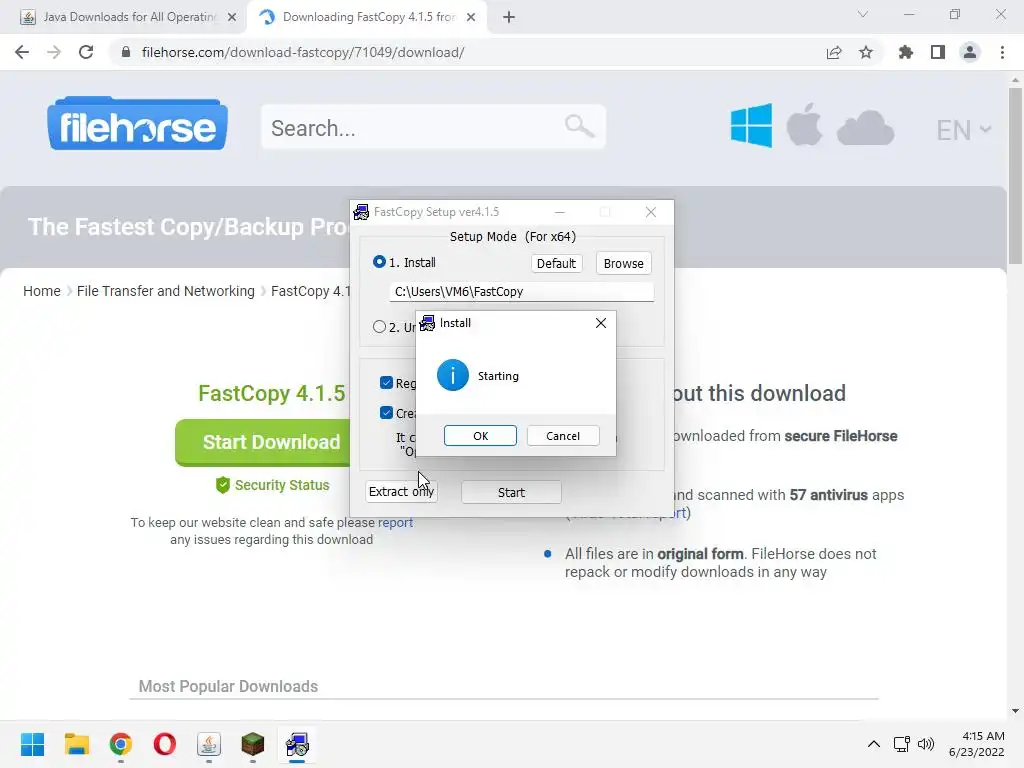Click the blue info icon in Install dialog
Image resolution: width=1024 pixels, height=768 pixels.
coord(453,376)
